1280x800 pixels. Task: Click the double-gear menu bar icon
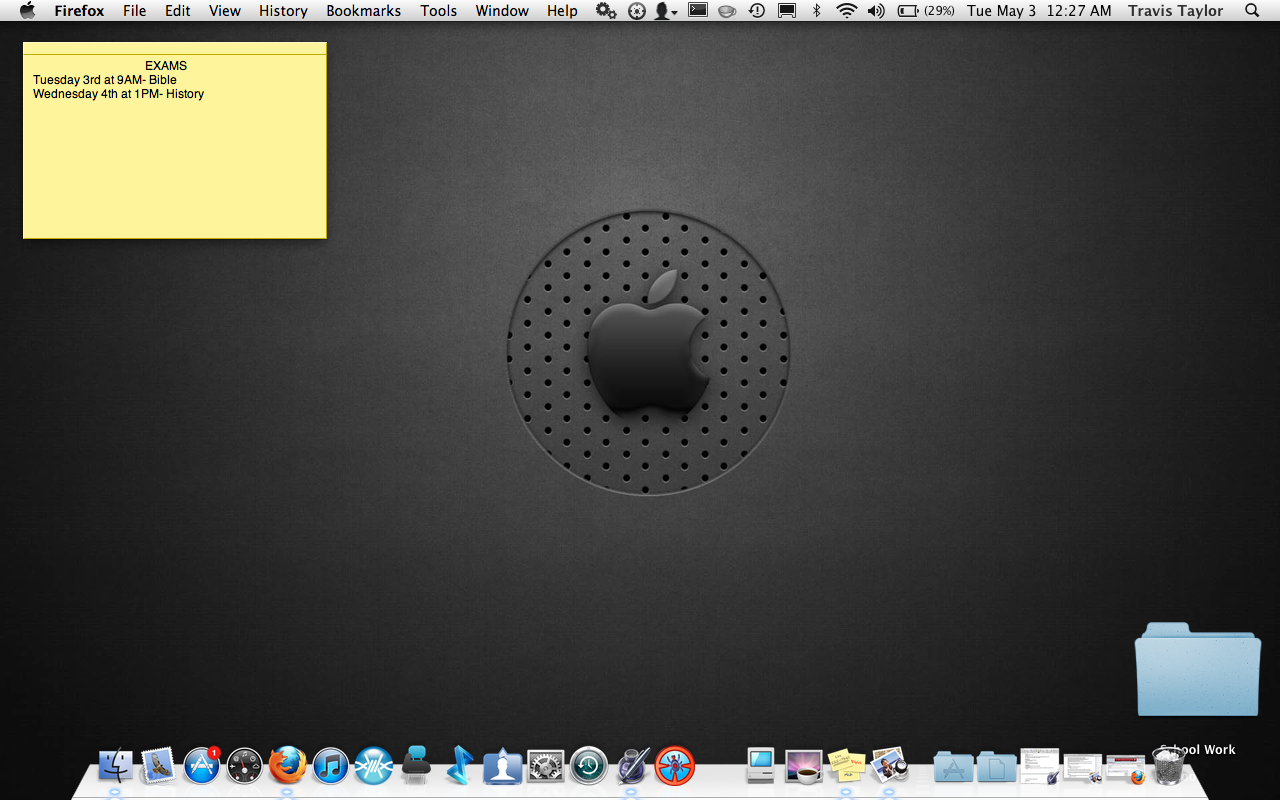coord(606,11)
